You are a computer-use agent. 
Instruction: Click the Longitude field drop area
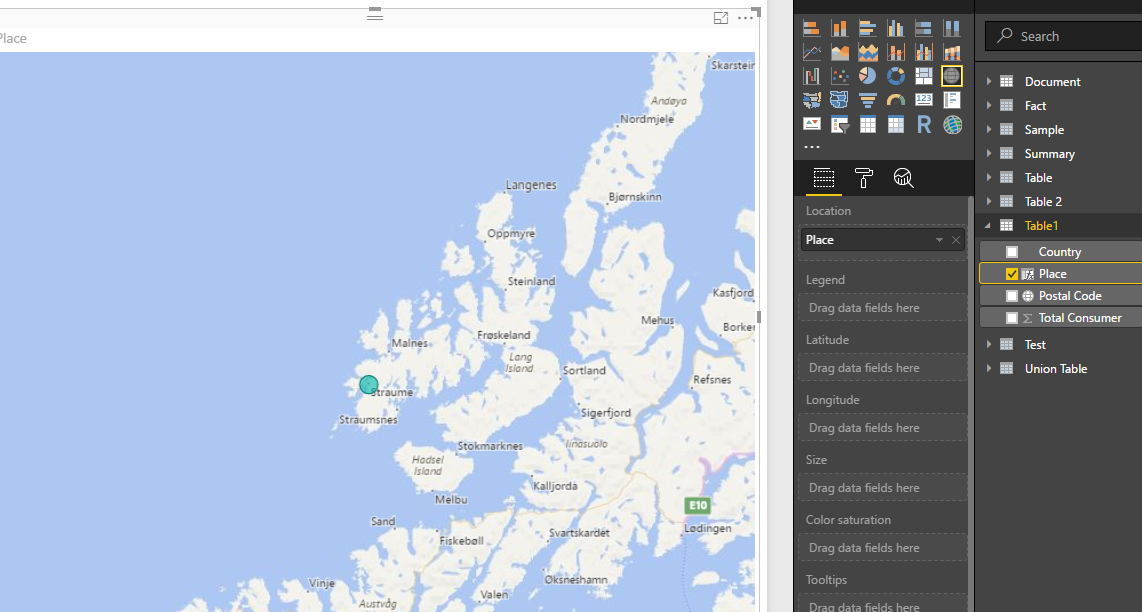tap(883, 428)
